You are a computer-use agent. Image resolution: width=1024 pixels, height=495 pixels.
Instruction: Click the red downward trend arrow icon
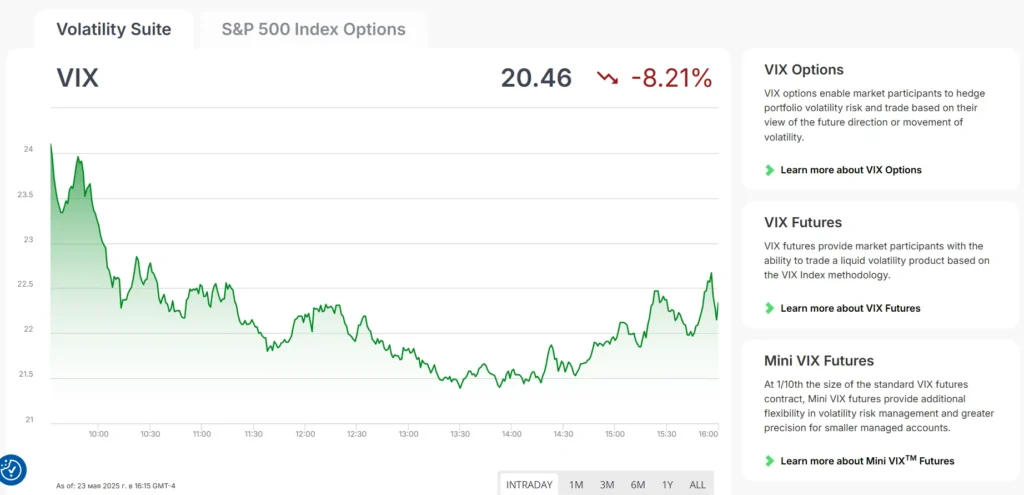(607, 79)
